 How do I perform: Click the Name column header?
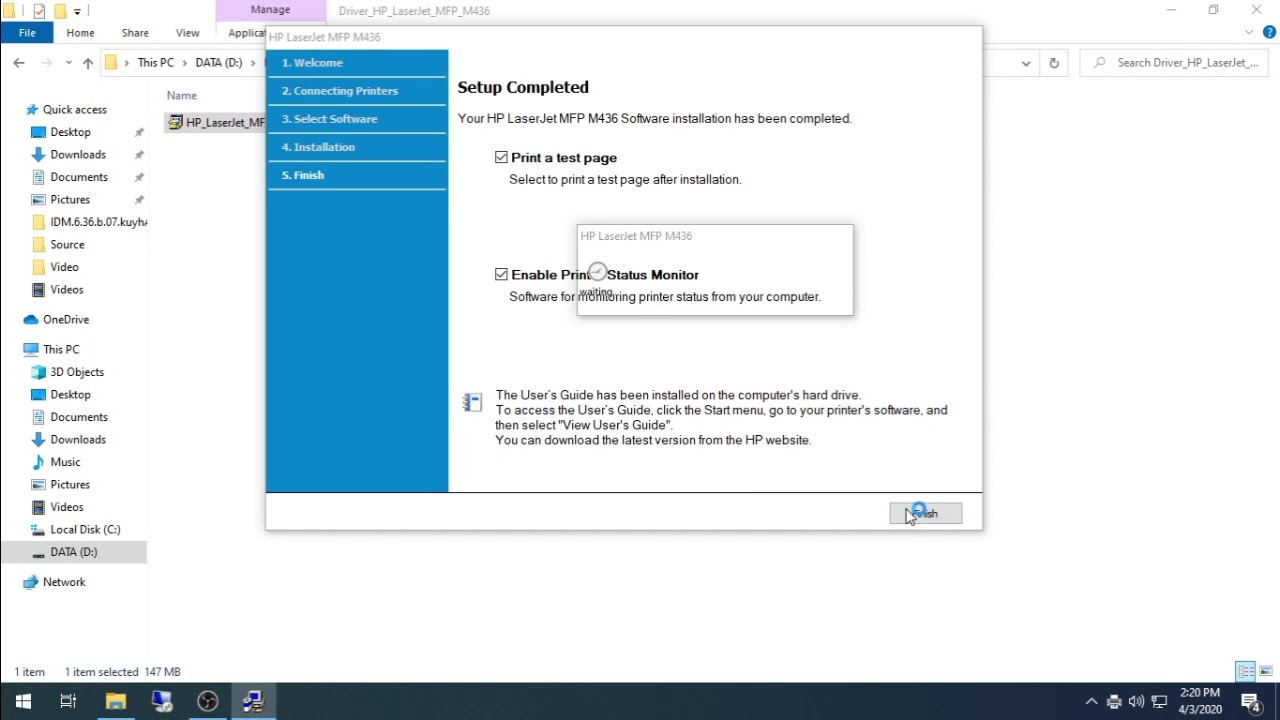[182, 96]
